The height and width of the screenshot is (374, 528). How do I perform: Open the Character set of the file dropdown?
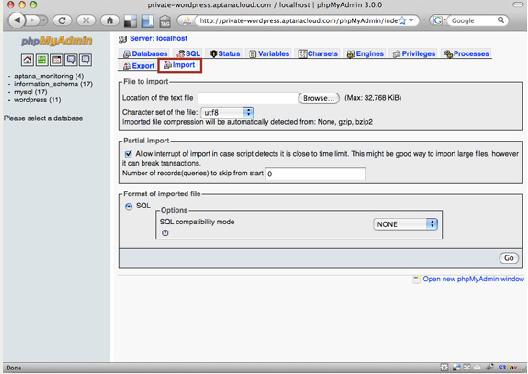click(227, 112)
